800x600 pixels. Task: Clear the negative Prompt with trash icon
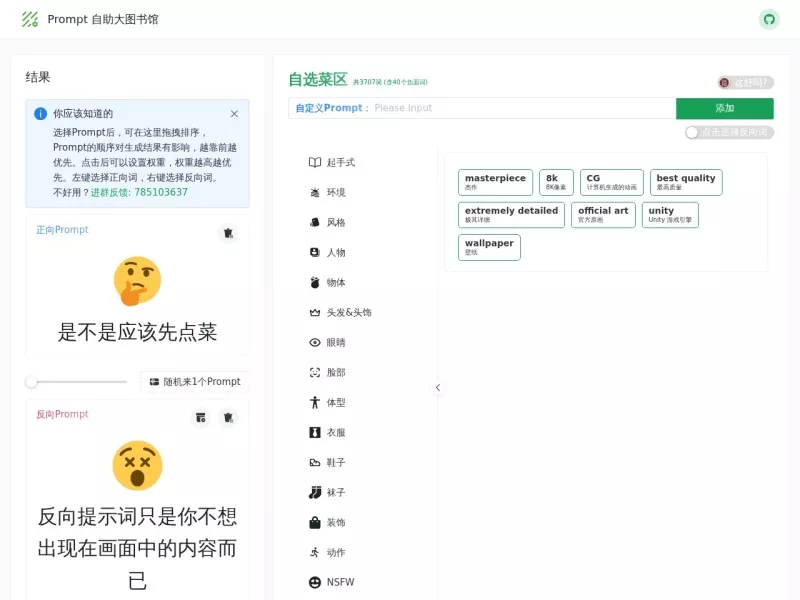point(228,418)
